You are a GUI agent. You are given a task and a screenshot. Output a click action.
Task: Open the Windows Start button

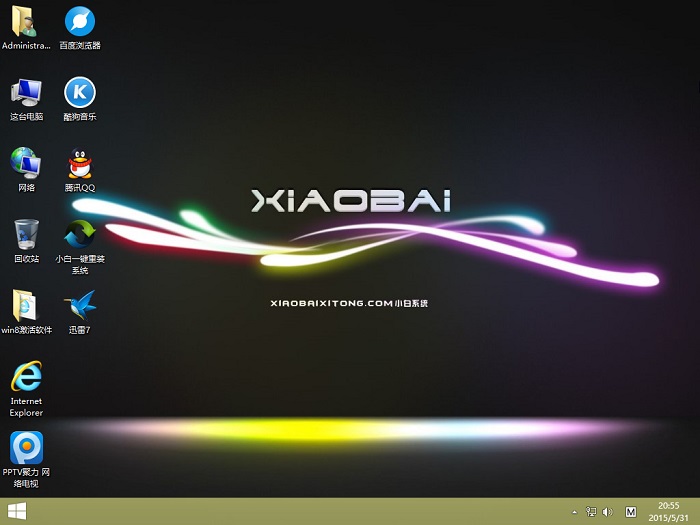[x=17, y=511]
